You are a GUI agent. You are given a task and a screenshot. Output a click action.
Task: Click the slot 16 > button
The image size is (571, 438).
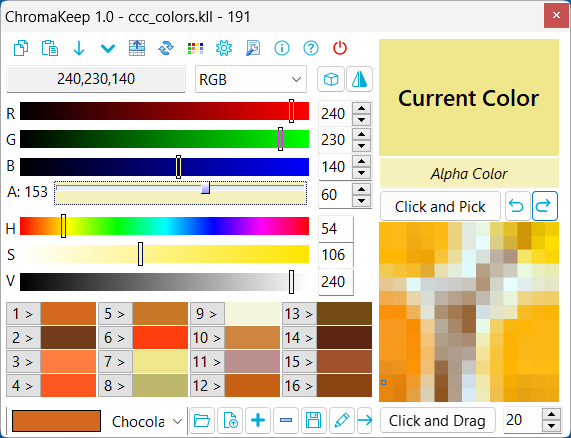pos(299,386)
